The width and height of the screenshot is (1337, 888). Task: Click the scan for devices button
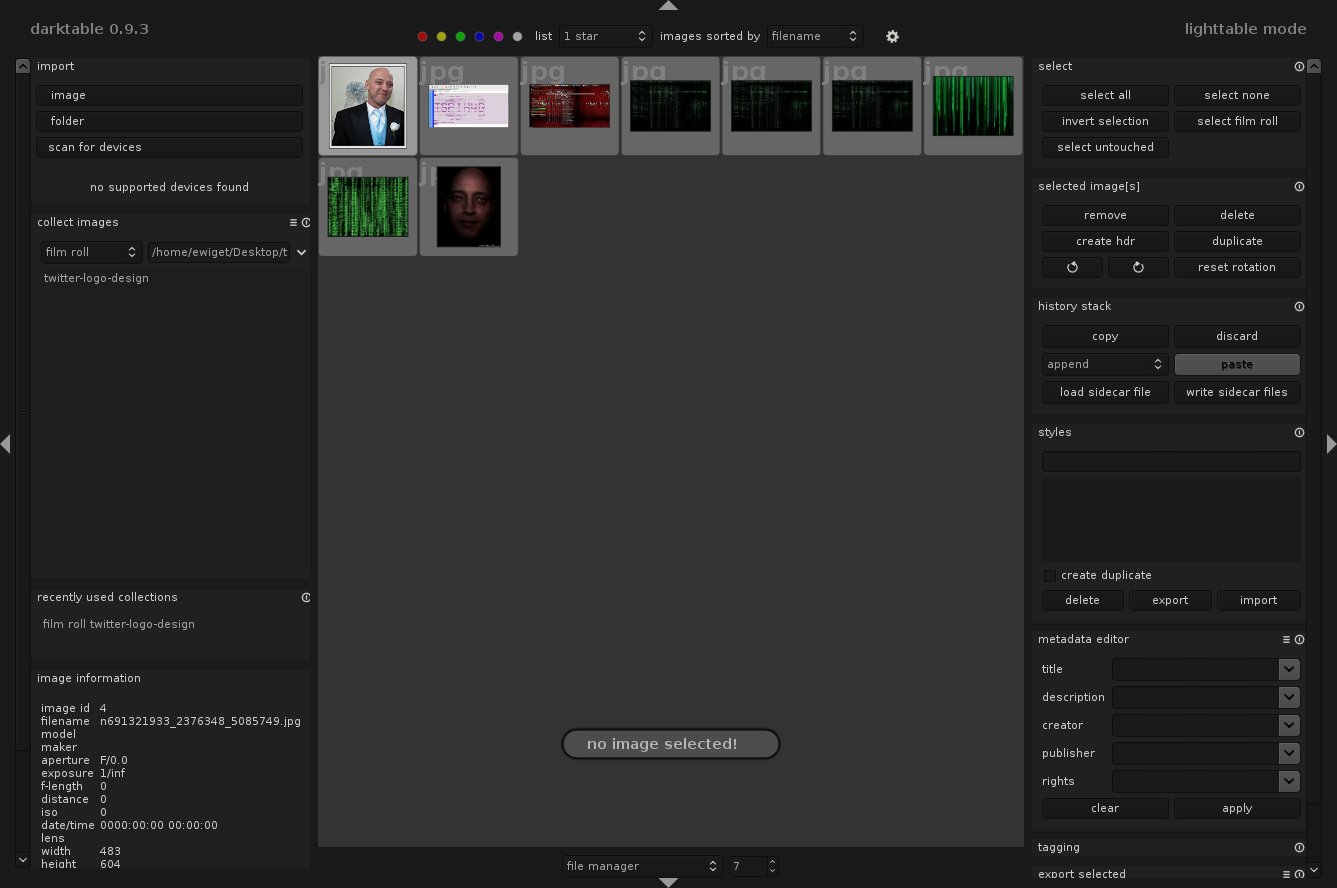coord(169,147)
